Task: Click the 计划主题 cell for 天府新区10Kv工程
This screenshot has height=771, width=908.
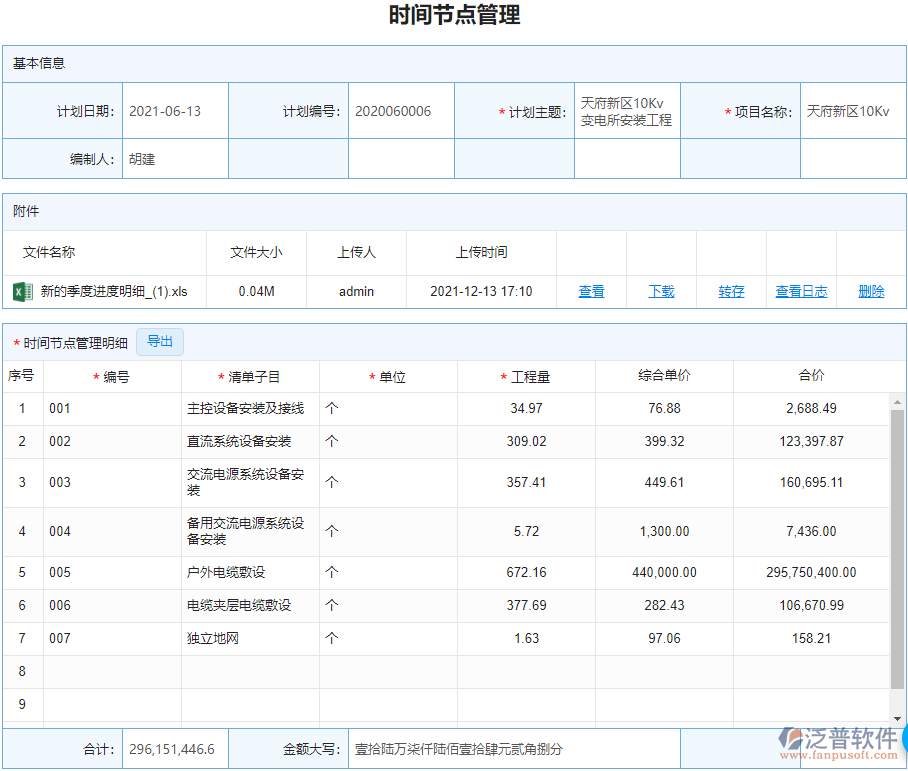Action: tap(626, 111)
